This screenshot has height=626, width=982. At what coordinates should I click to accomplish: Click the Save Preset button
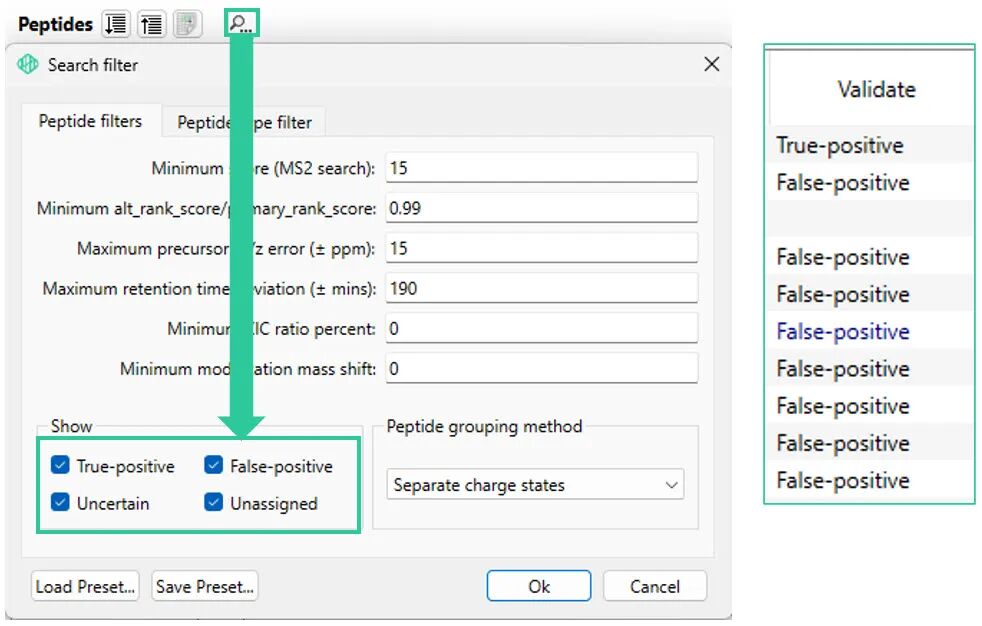click(x=205, y=586)
